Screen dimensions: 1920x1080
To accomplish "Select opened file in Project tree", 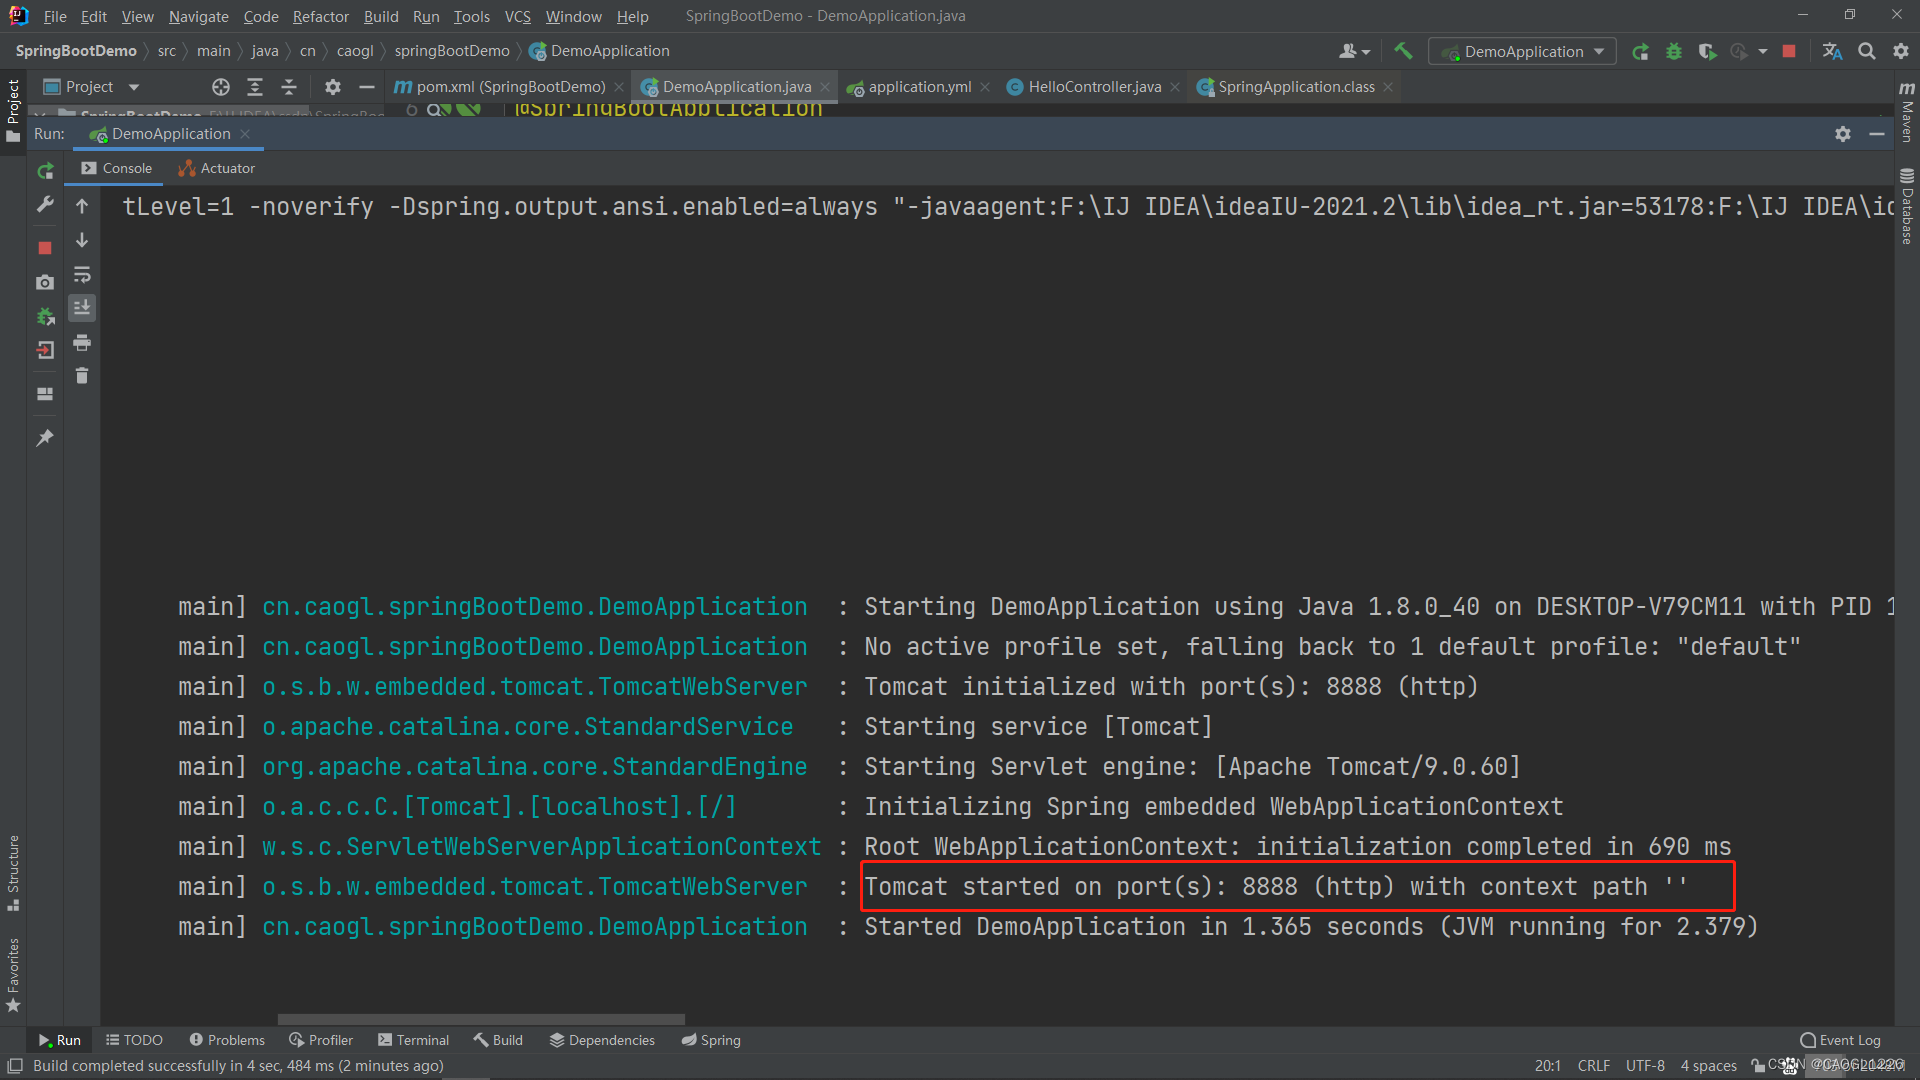I will tap(221, 87).
